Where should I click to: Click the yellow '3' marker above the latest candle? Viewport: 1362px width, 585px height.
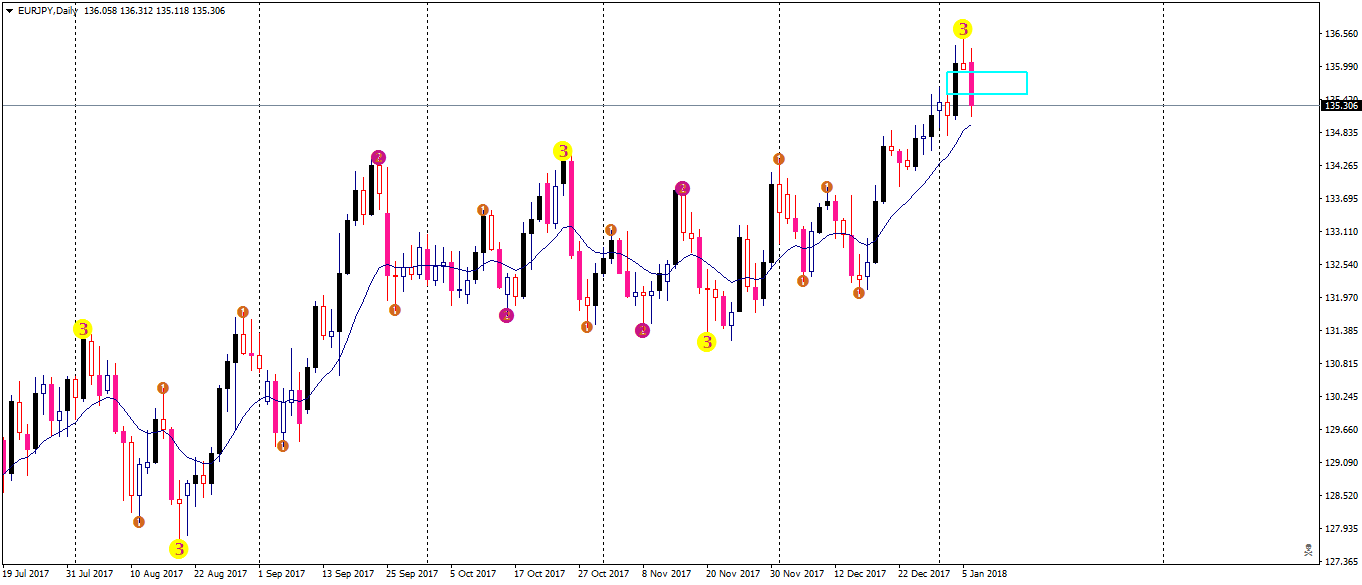coord(962,29)
